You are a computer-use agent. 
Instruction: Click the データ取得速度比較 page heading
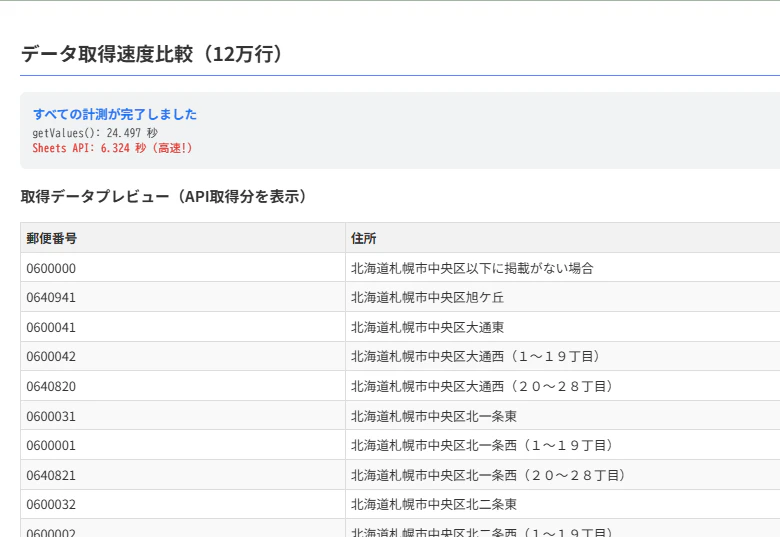pos(152,54)
